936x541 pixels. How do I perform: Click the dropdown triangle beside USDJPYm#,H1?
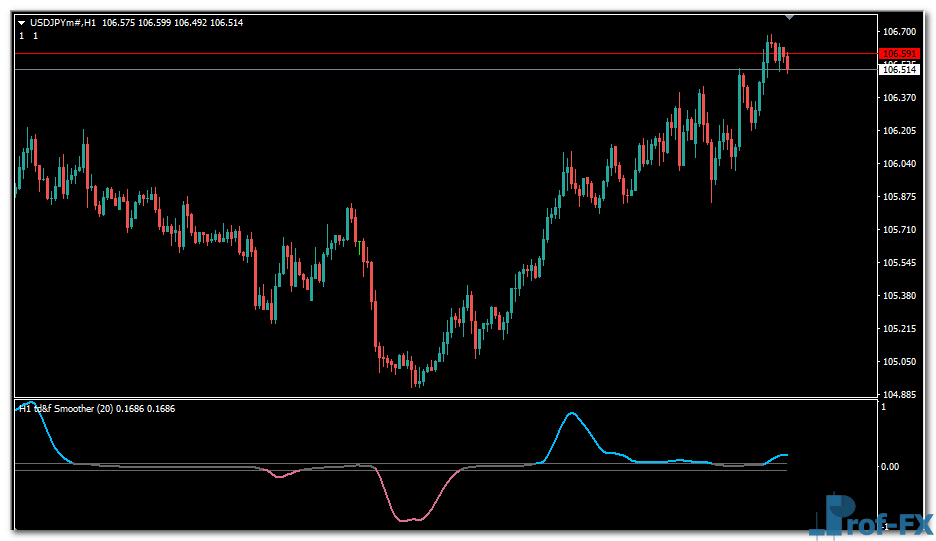(22, 22)
